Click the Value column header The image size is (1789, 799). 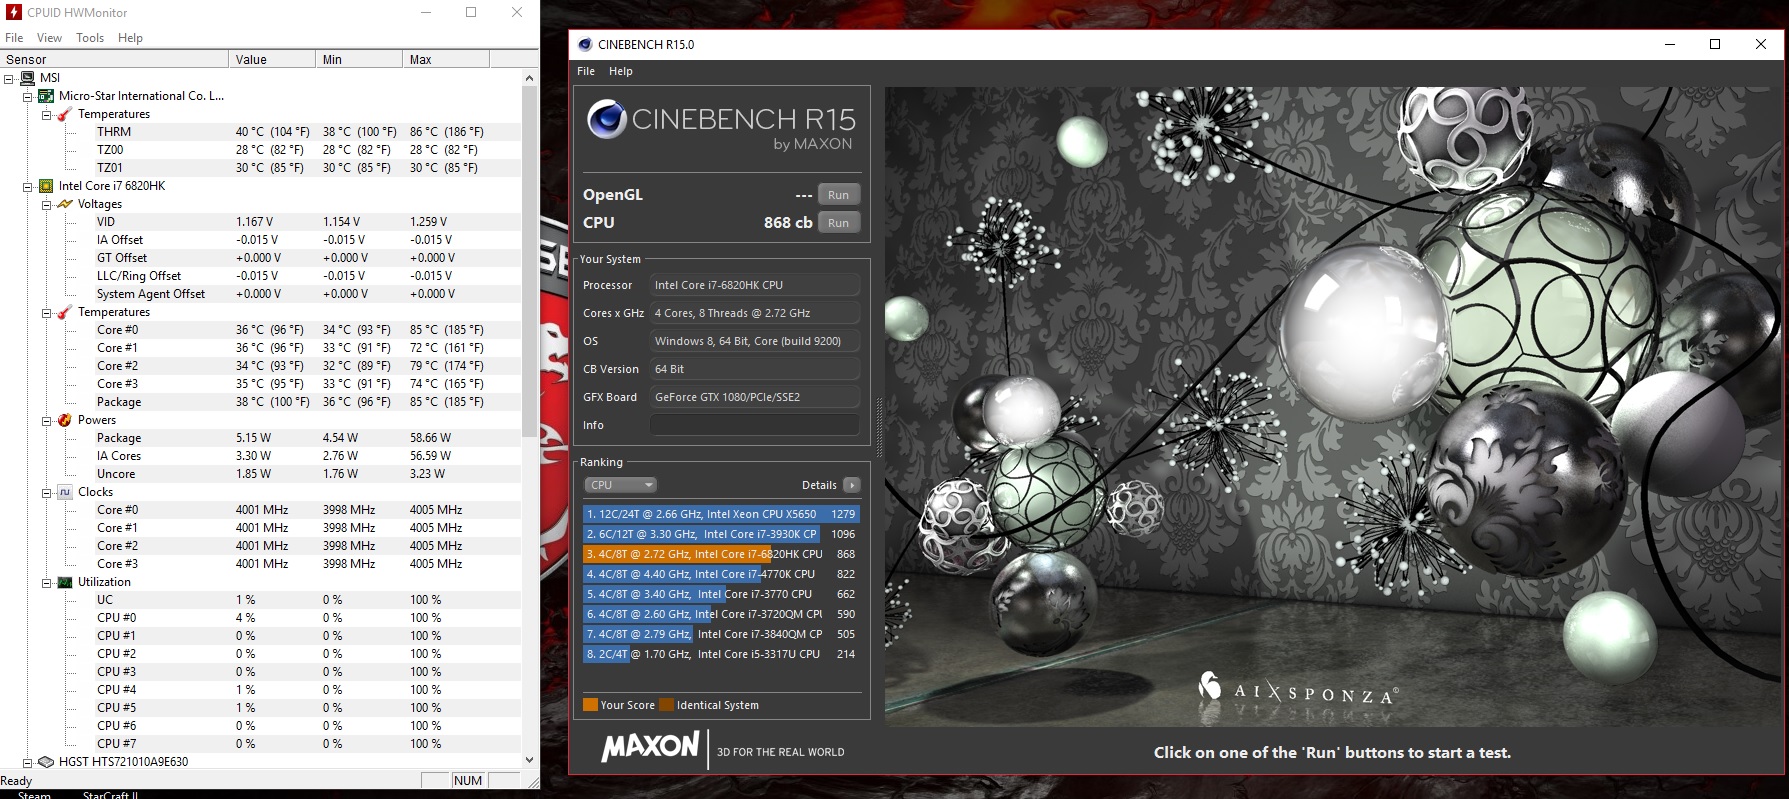(272, 59)
